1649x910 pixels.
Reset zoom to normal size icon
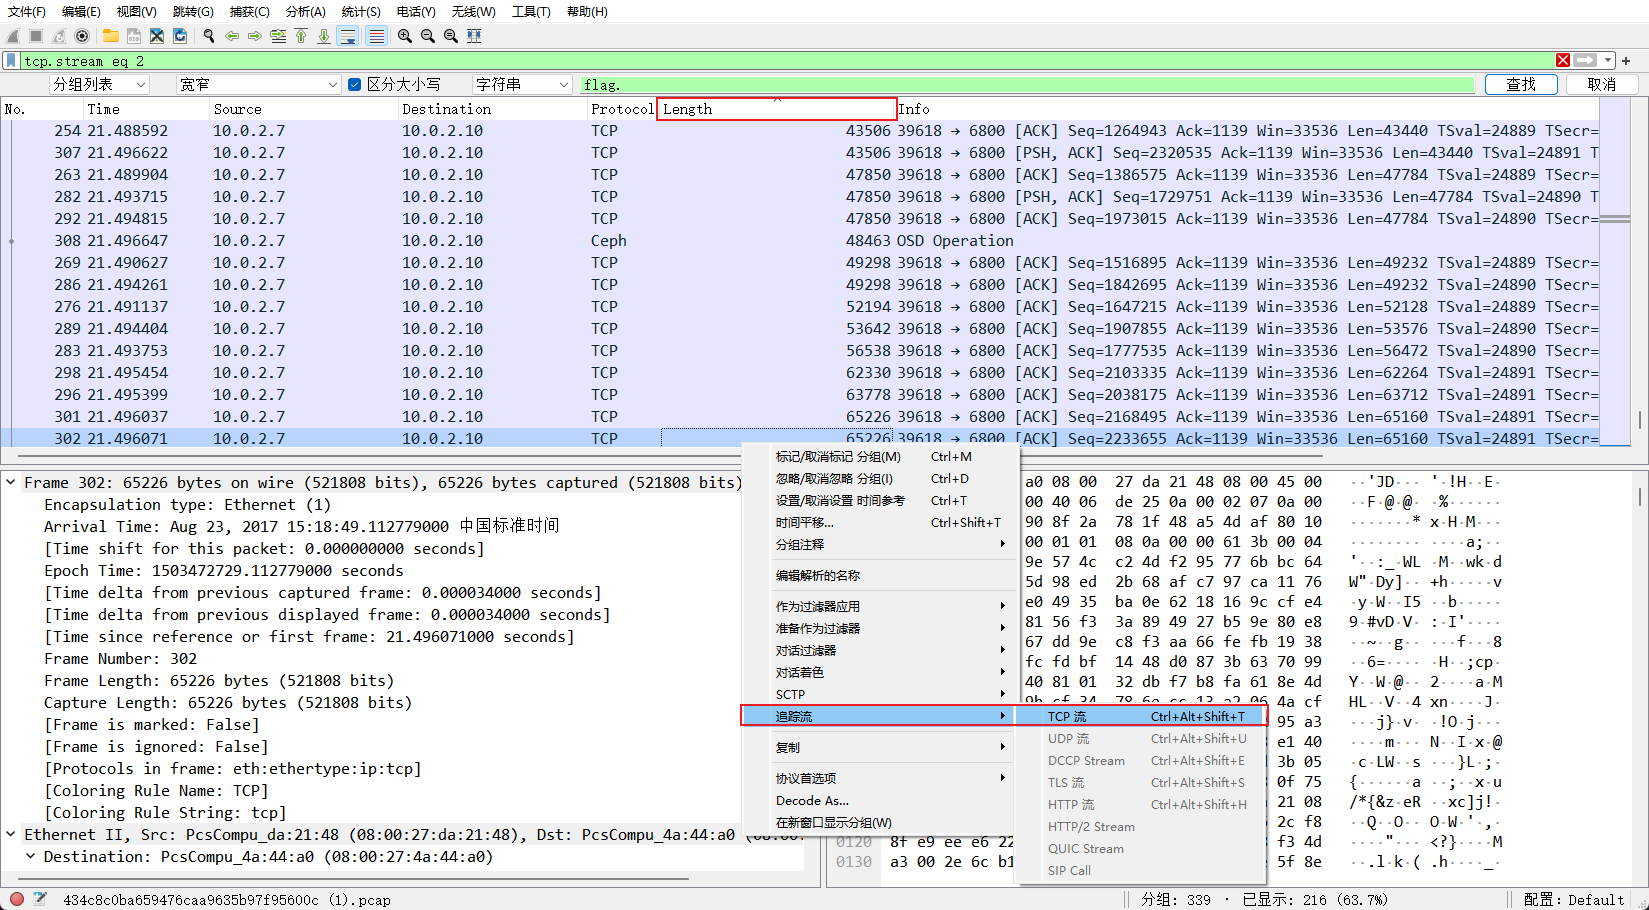451,36
